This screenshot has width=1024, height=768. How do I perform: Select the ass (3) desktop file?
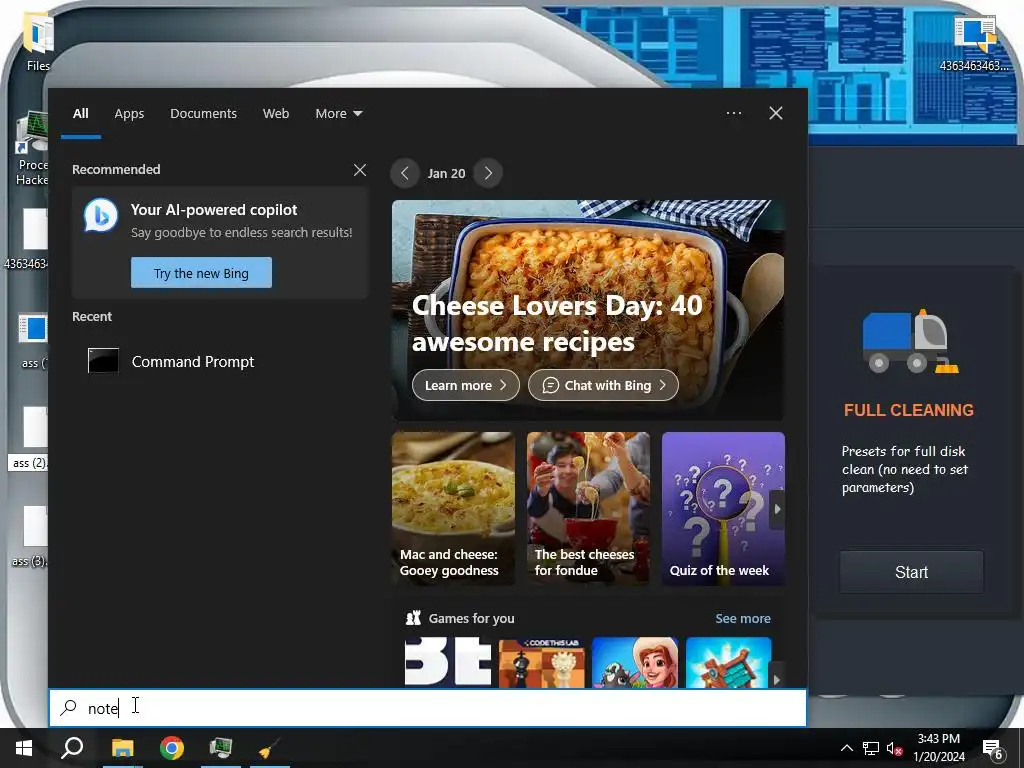[30, 537]
